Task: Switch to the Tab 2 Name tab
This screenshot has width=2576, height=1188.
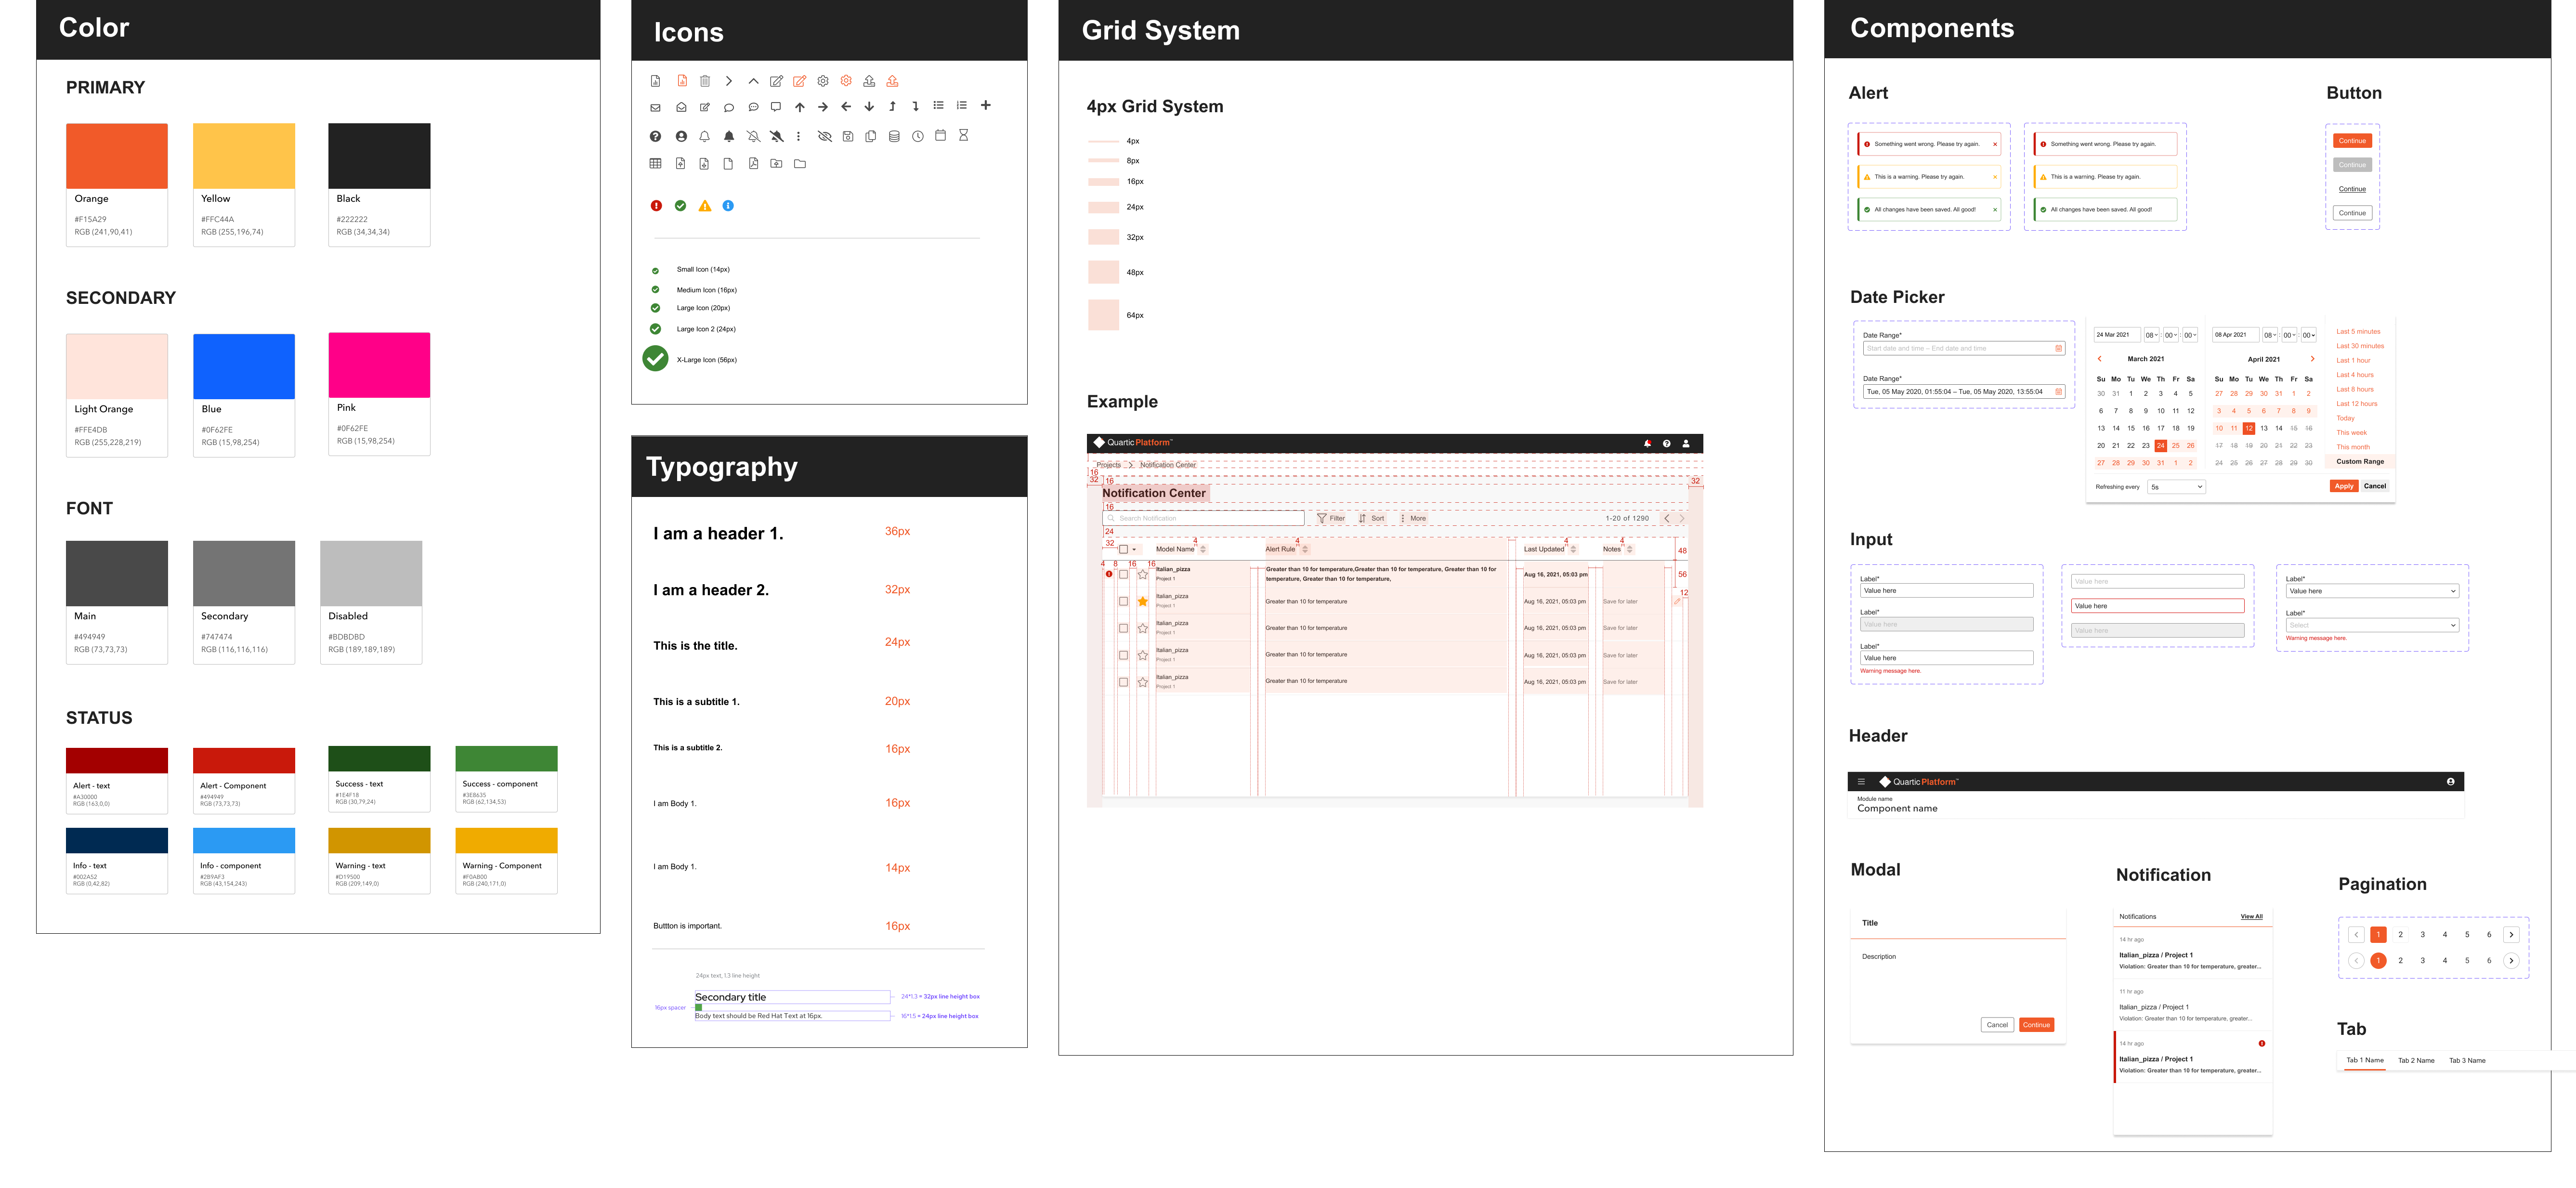Action: coord(2416,1060)
